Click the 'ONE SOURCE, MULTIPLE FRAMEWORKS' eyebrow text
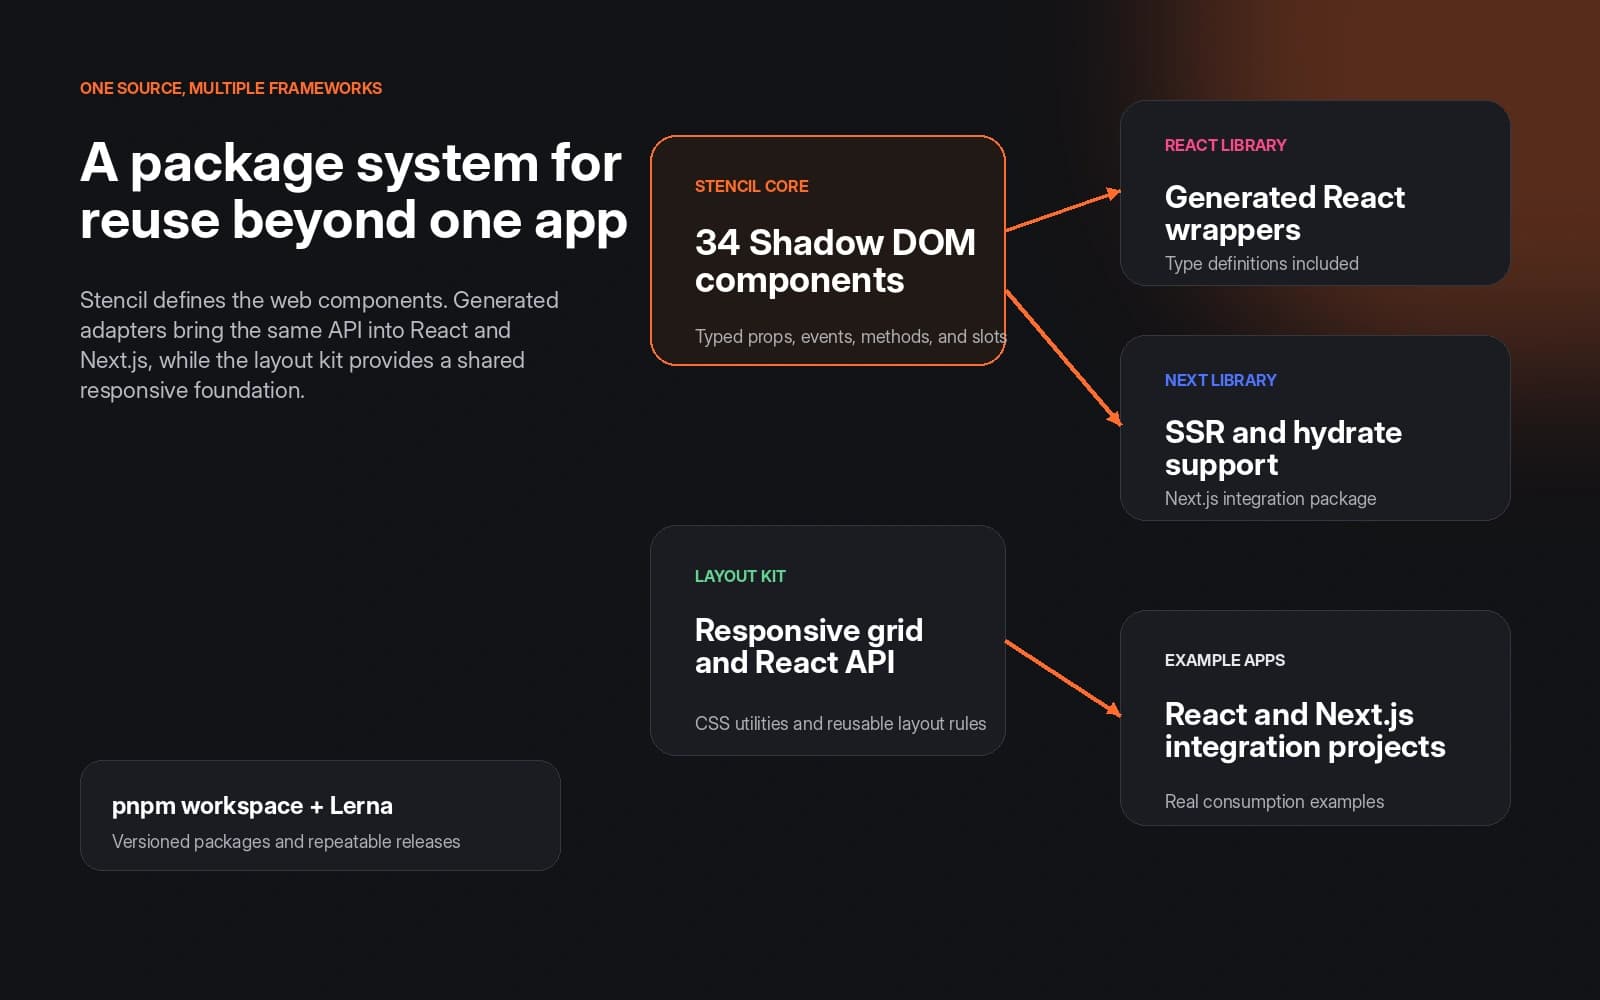The height and width of the screenshot is (1000, 1600). click(x=231, y=88)
